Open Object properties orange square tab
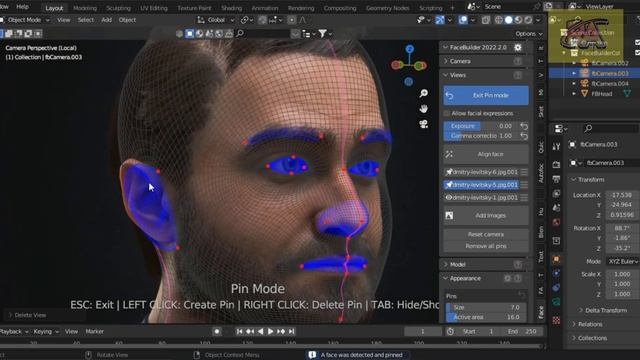640x360 pixels. coord(556,259)
